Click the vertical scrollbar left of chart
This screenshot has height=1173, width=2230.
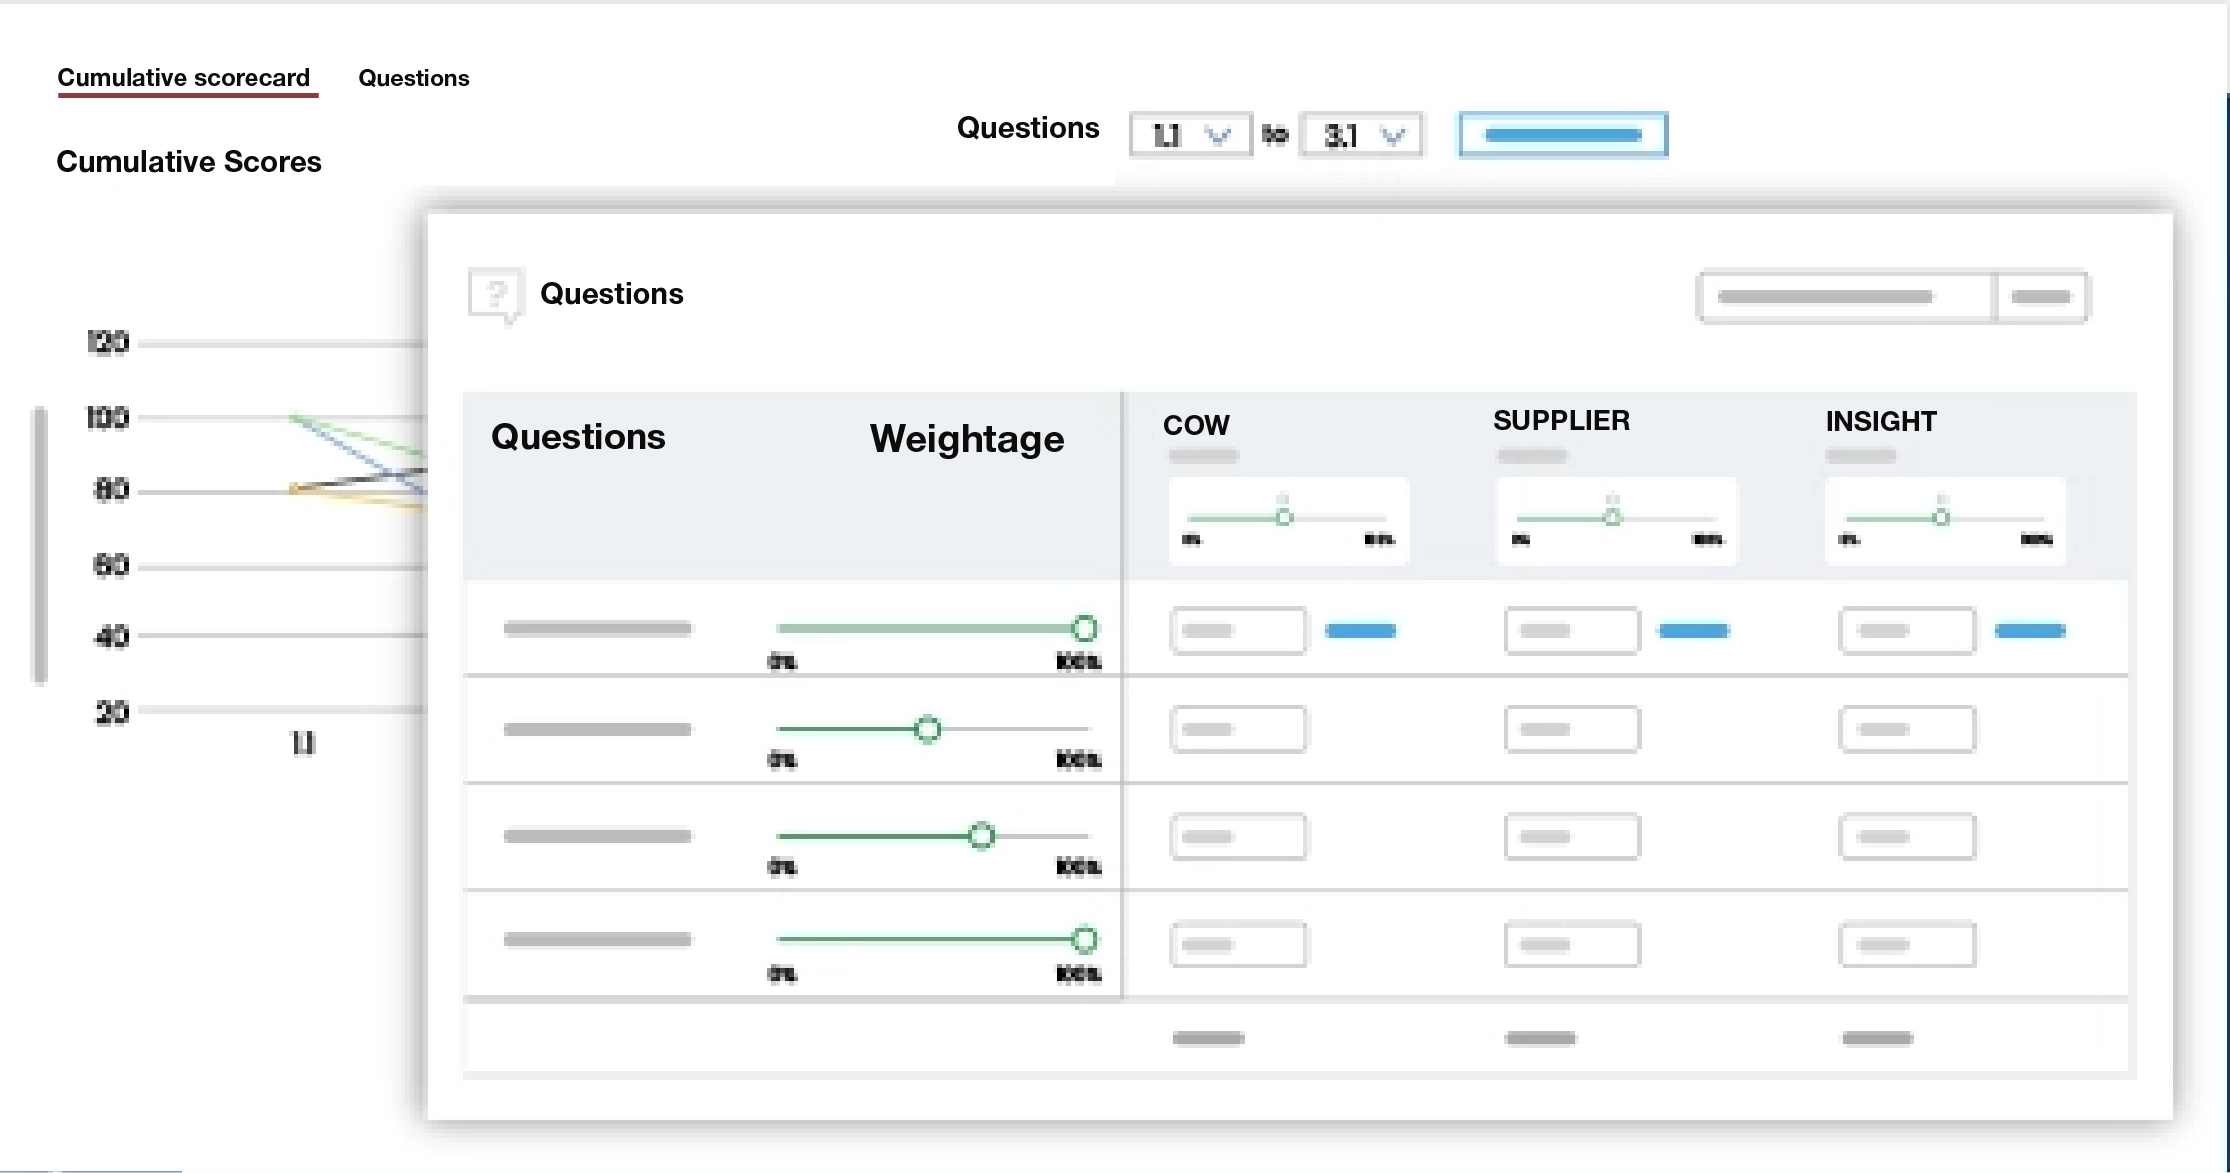pyautogui.click(x=40, y=545)
